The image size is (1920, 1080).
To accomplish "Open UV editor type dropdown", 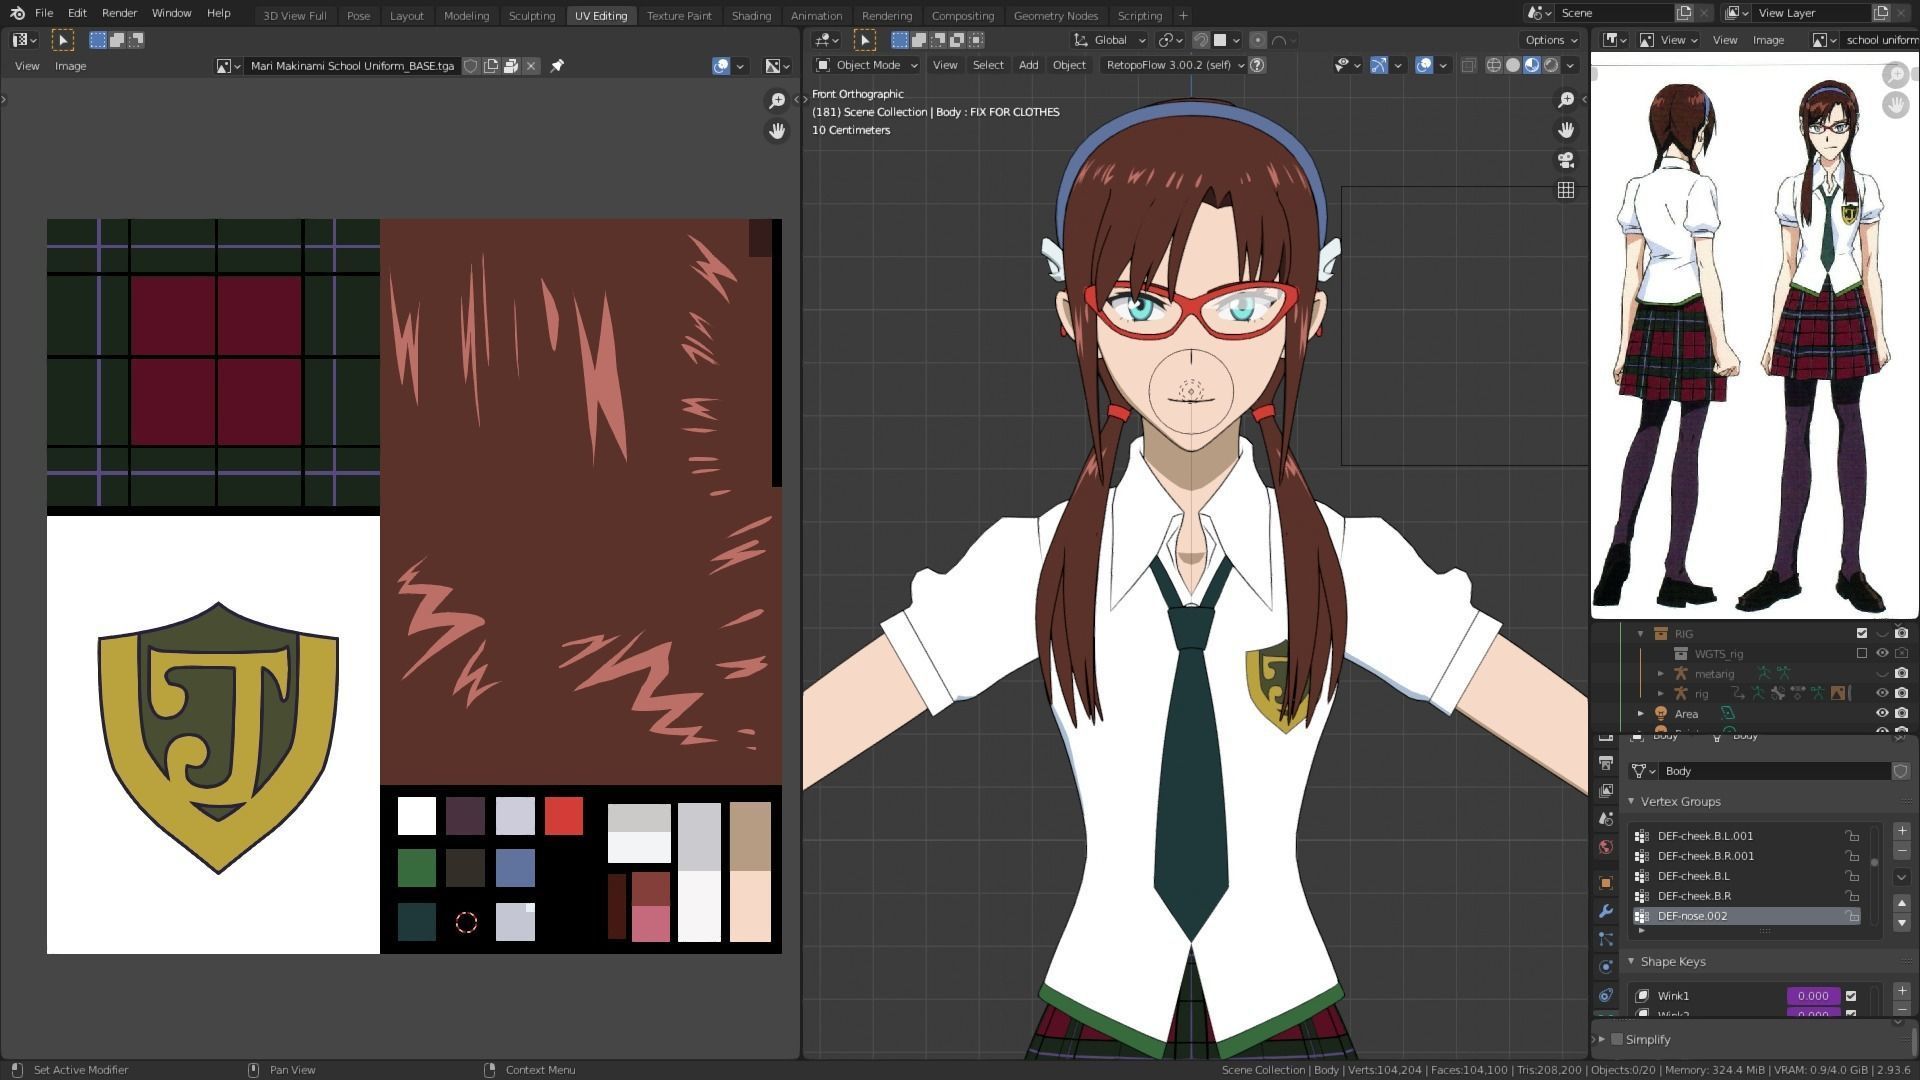I will (24, 40).
